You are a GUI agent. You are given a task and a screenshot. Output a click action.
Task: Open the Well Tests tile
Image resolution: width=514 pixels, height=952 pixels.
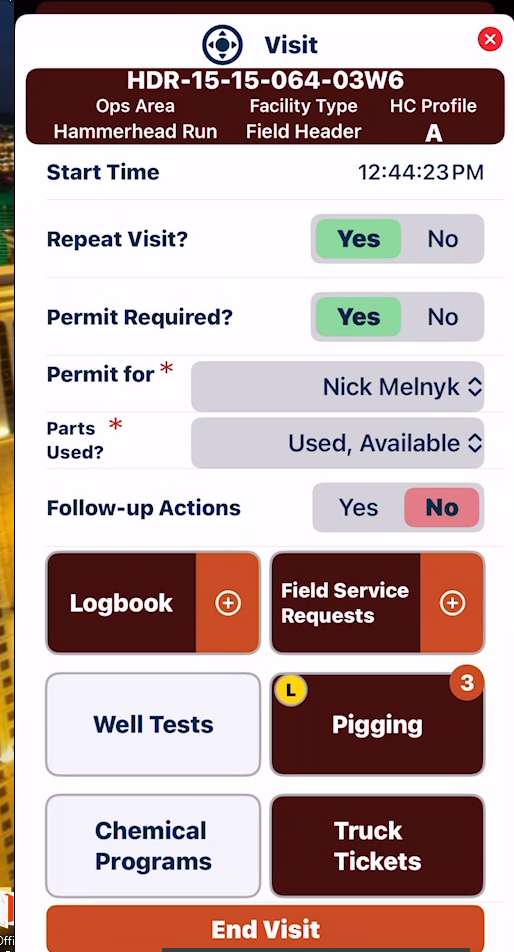[x=153, y=724]
